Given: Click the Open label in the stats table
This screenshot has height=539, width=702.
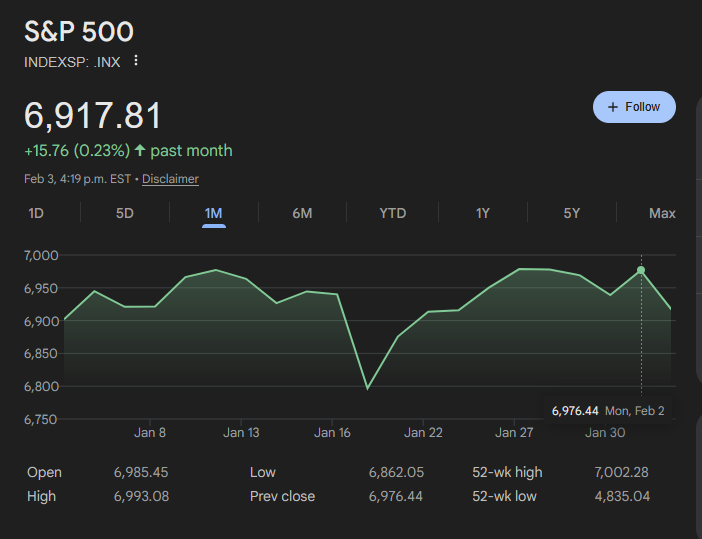Looking at the screenshot, I should tap(44, 472).
